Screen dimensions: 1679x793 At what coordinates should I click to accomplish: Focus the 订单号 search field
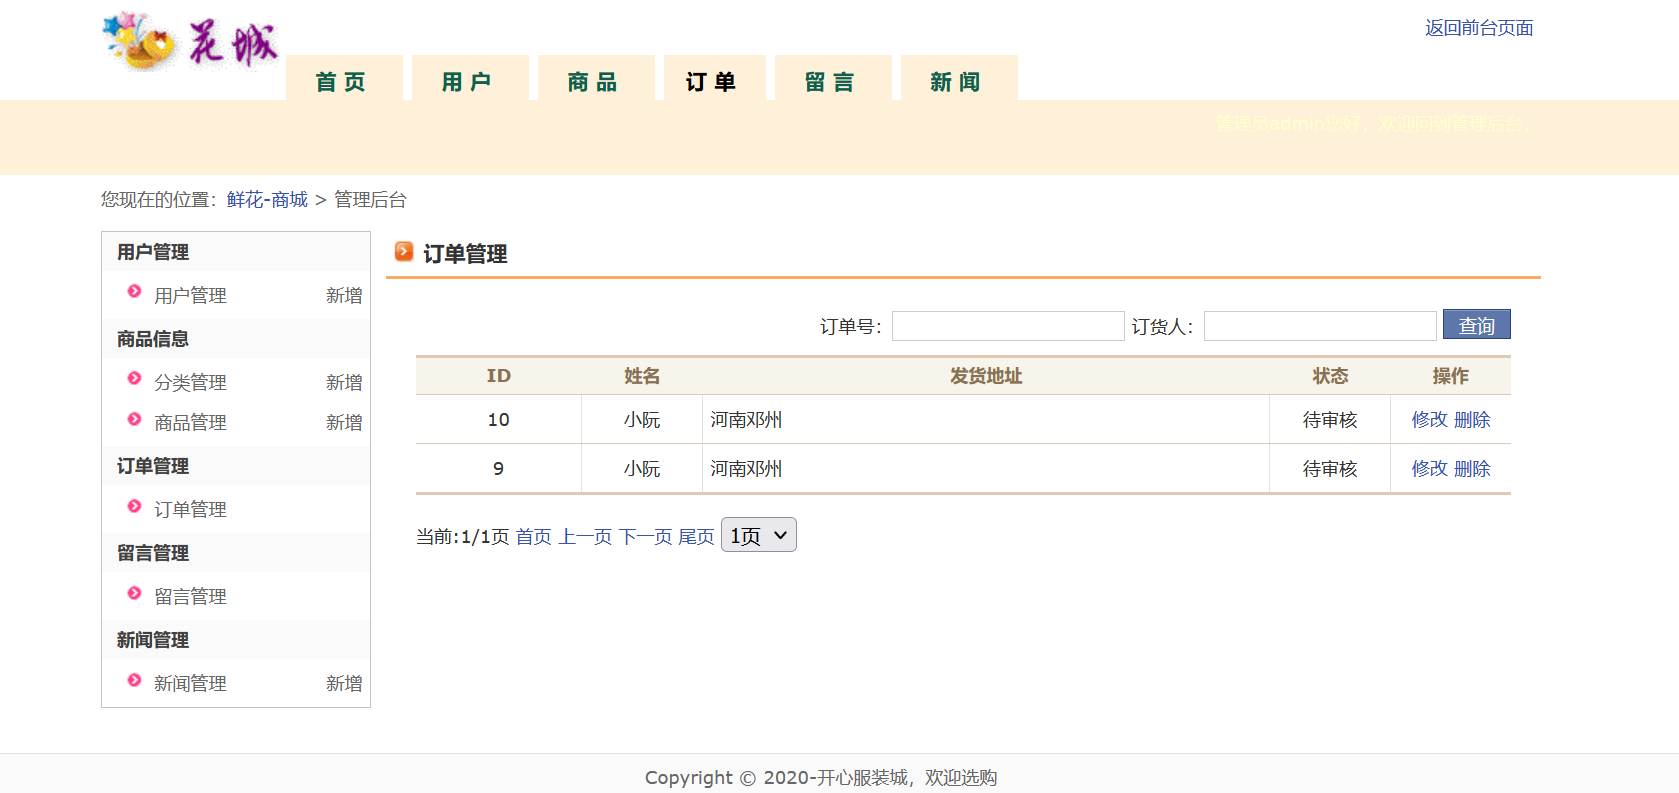pyautogui.click(x=1008, y=326)
